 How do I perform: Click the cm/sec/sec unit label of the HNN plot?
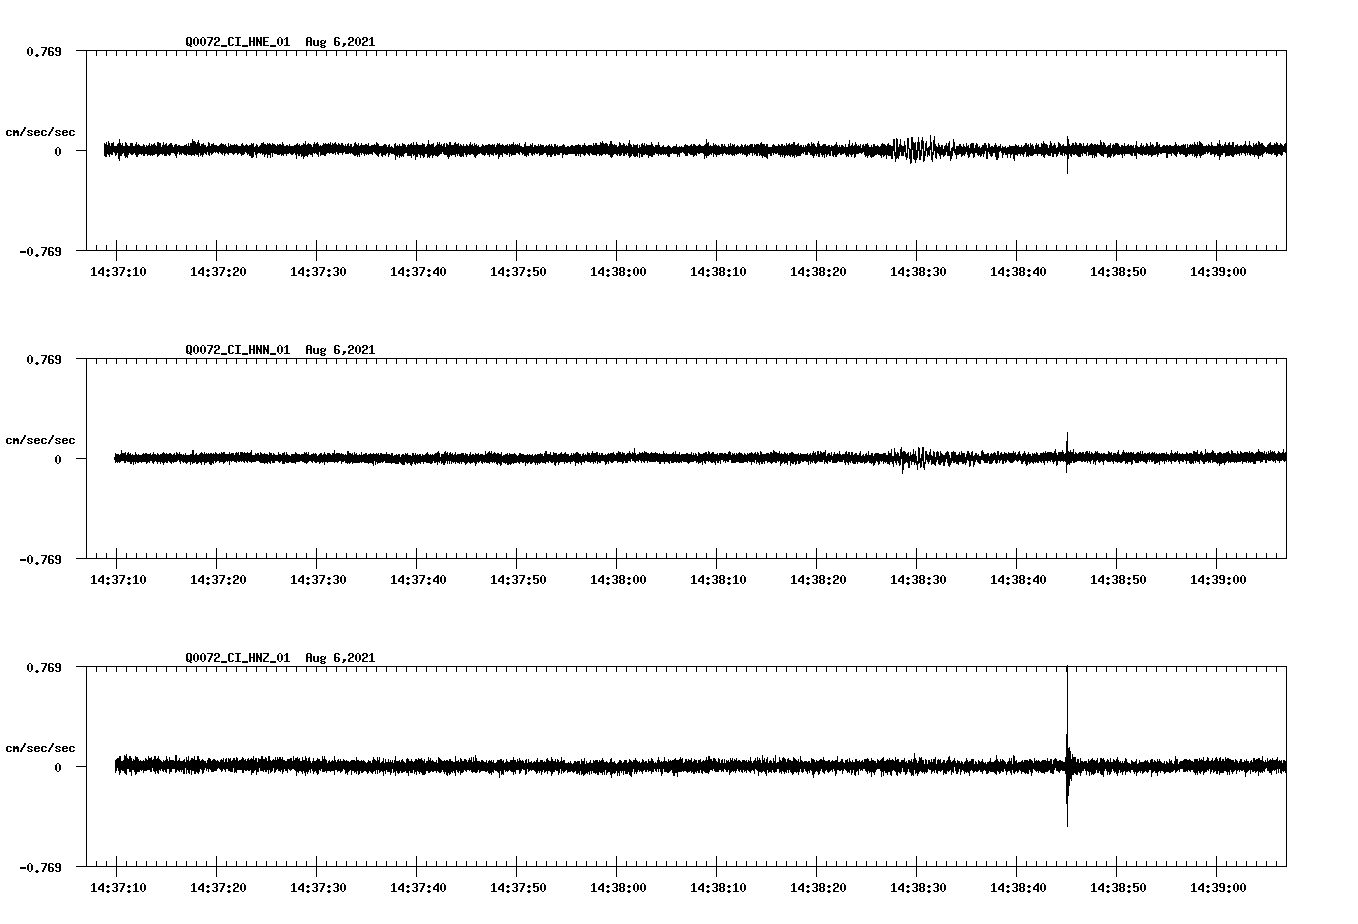pyautogui.click(x=40, y=440)
